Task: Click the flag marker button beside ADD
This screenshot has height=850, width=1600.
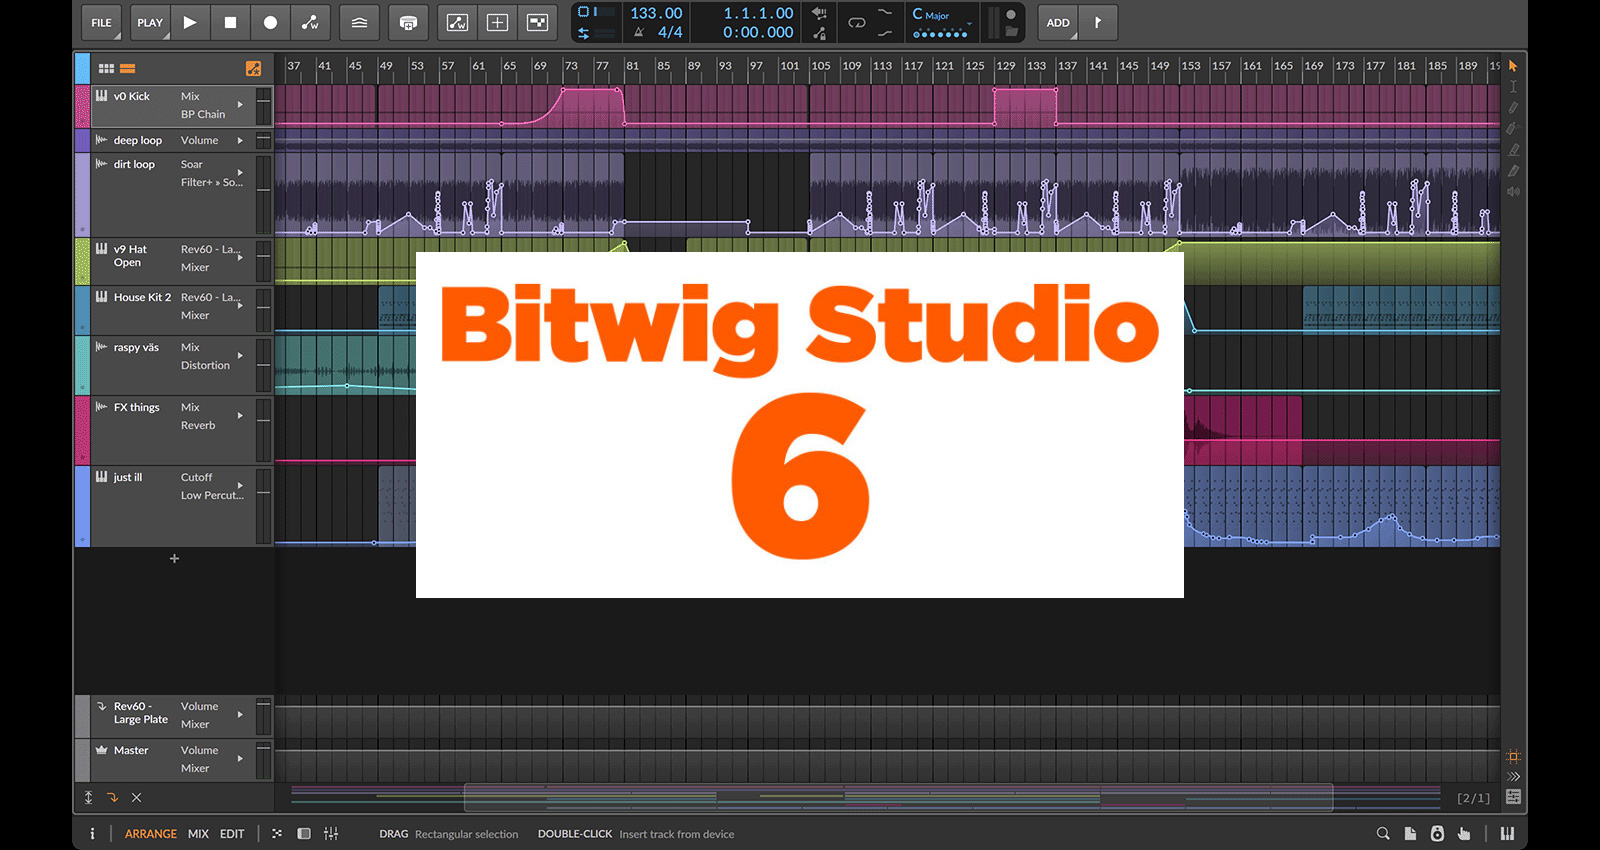Action: point(1098,22)
